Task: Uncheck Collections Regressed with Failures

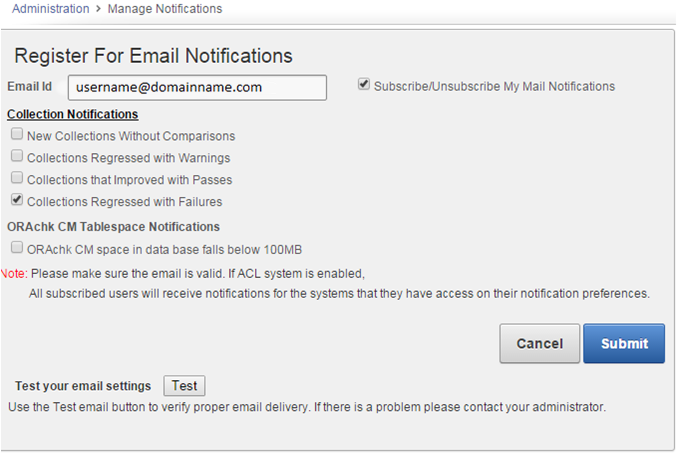Action: coord(17,200)
